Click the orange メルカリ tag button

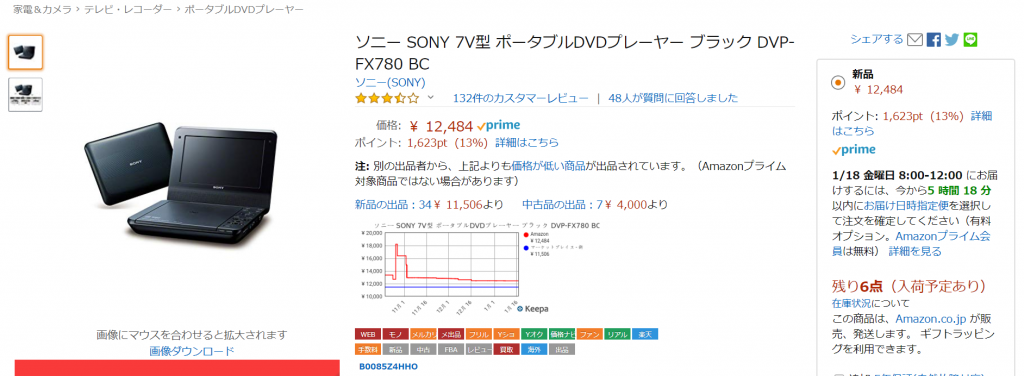(x=423, y=334)
